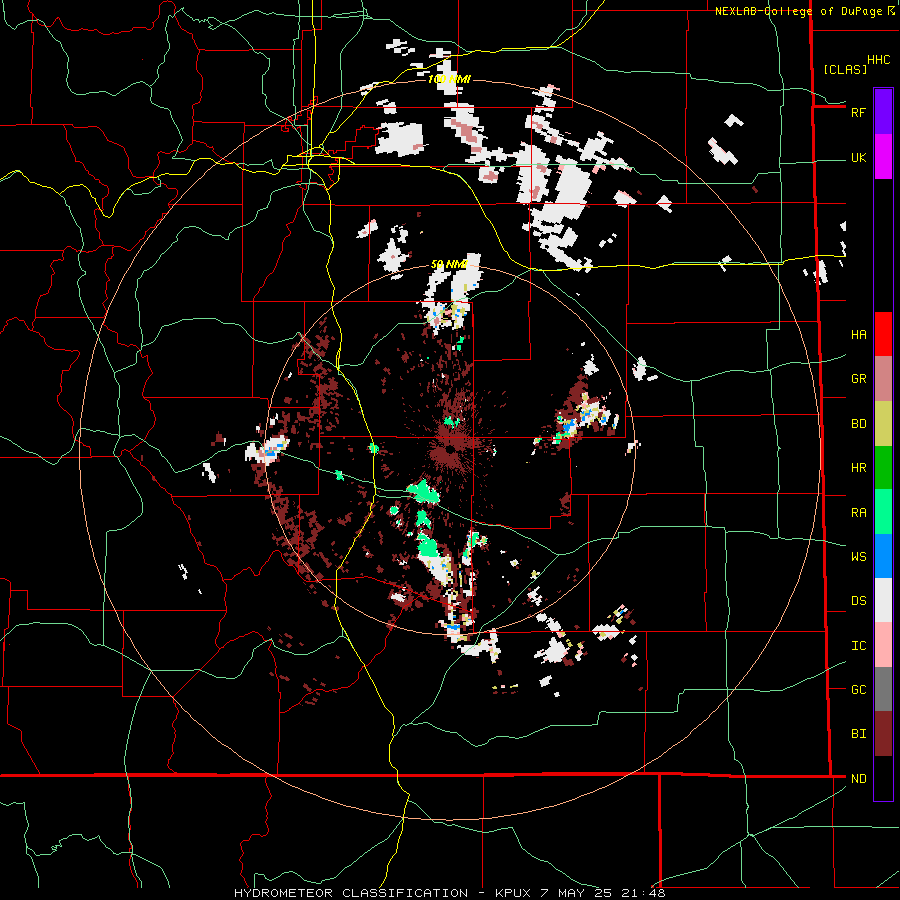Click the HHC product code text
The width and height of the screenshot is (900, 900).
[x=878, y=60]
